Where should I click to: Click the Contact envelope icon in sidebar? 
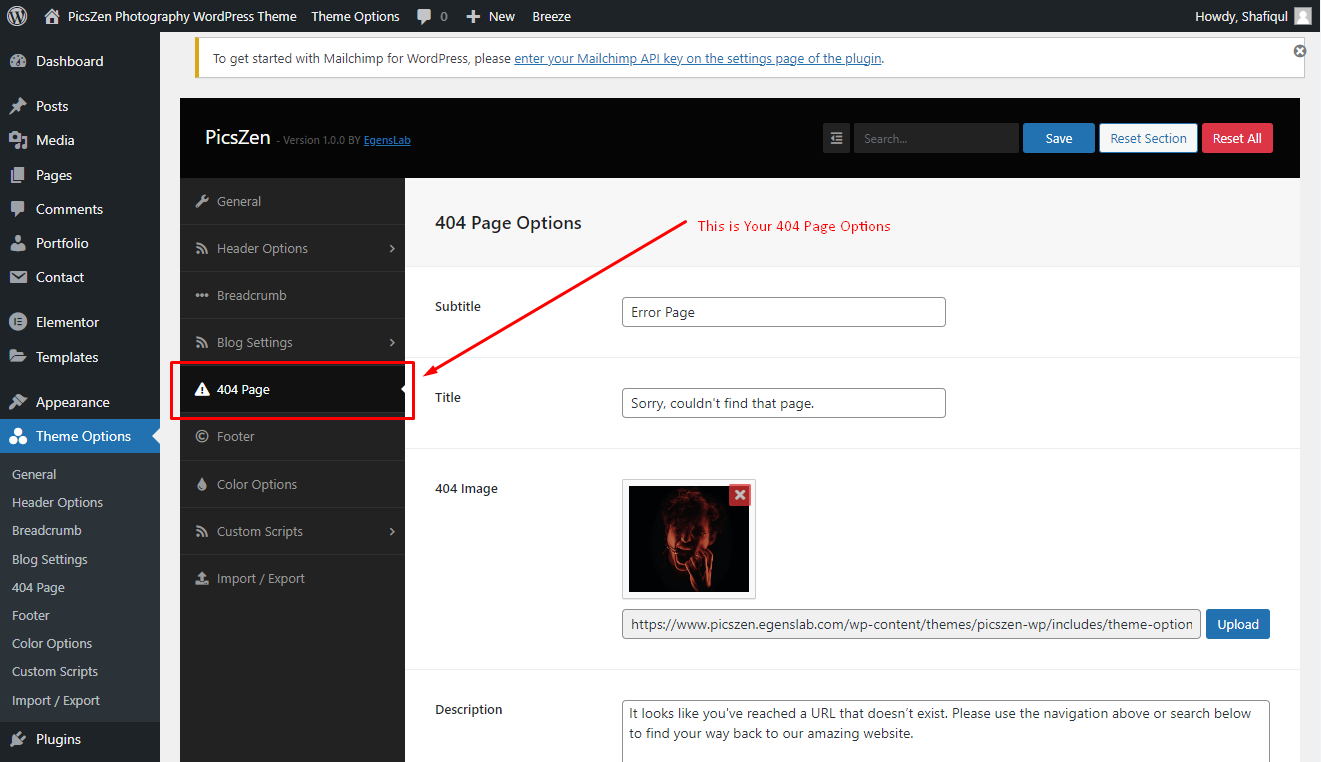[x=18, y=277]
